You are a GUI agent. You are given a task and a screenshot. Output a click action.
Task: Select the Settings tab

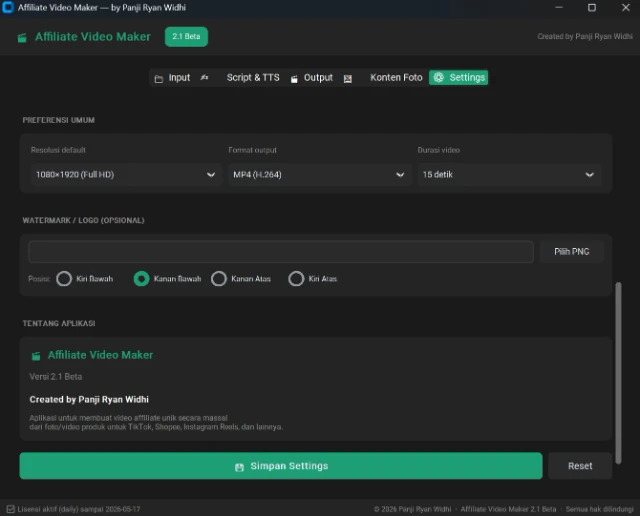(458, 78)
